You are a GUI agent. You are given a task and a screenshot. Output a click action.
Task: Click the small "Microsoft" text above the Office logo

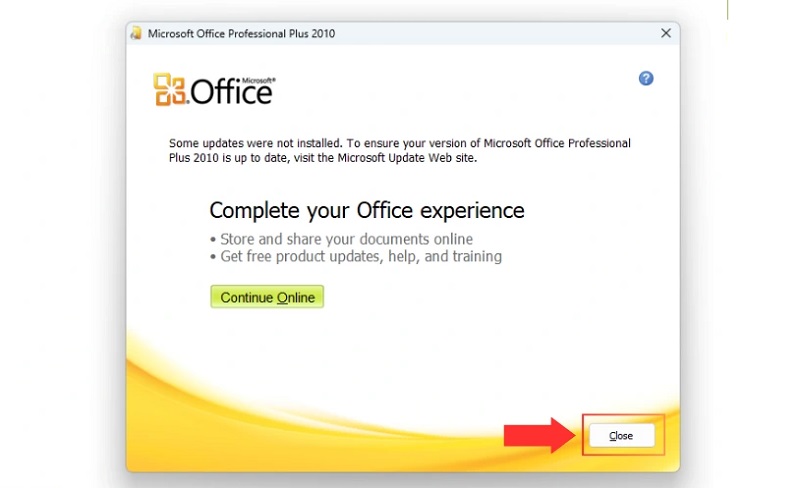(x=257, y=77)
